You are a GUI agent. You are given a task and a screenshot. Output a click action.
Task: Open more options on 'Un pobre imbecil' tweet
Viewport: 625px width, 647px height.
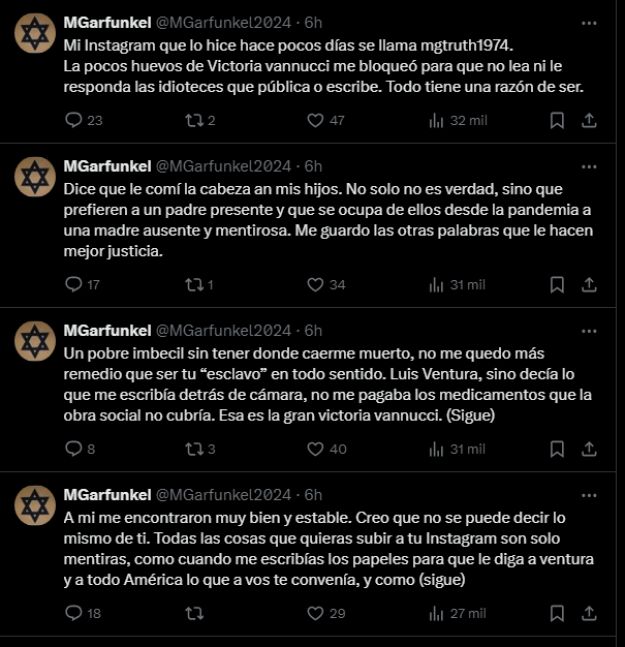tap(589, 331)
